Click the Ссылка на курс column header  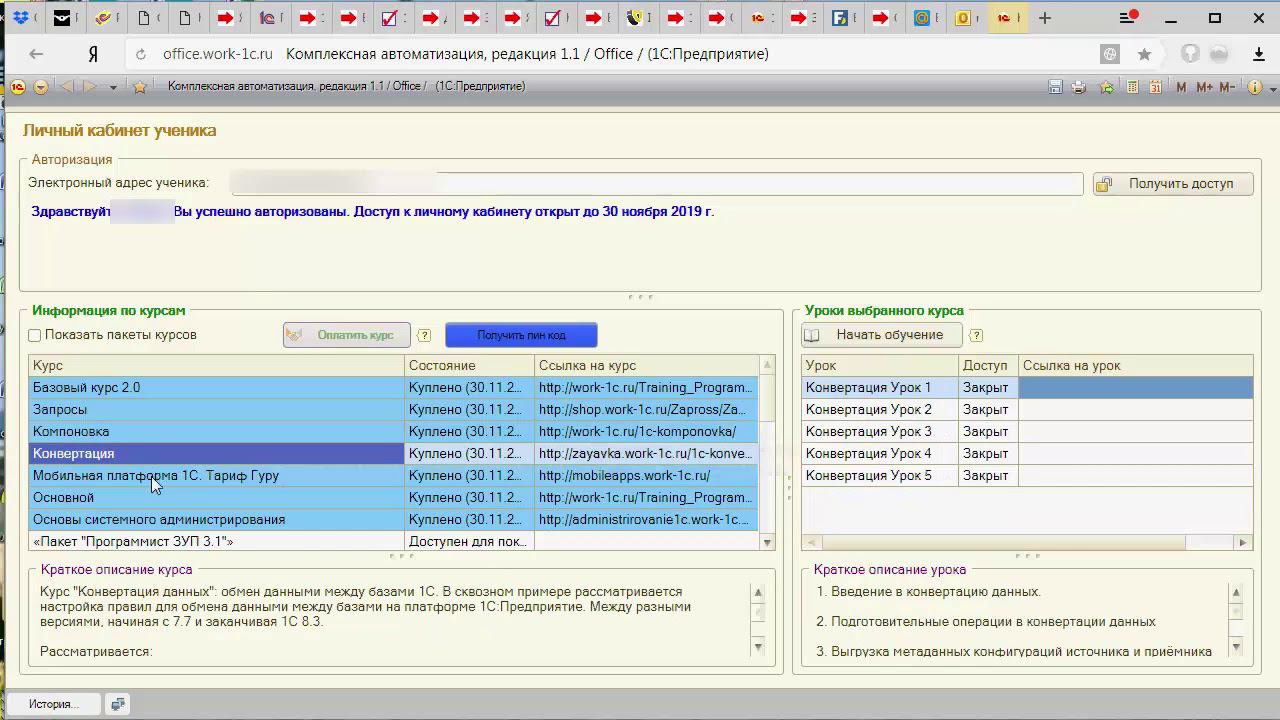point(647,366)
